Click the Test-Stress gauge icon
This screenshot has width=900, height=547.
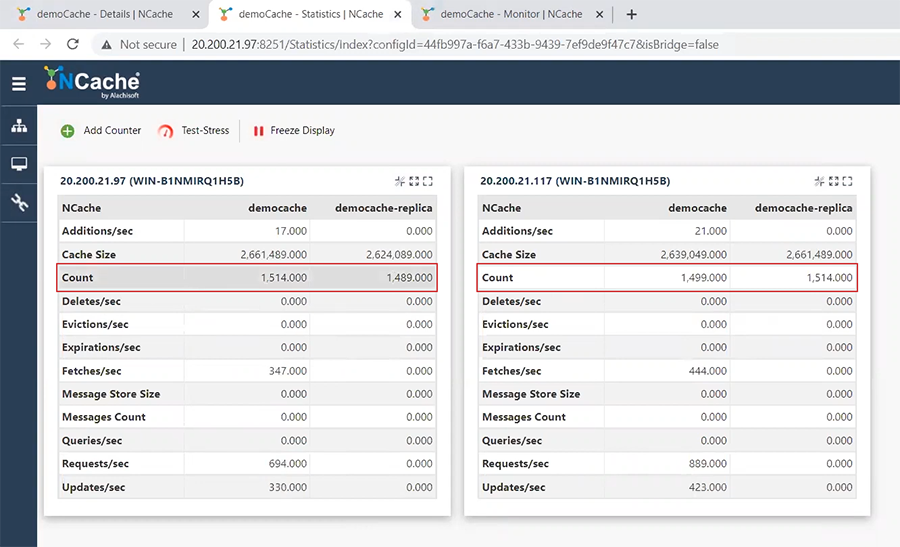point(165,131)
